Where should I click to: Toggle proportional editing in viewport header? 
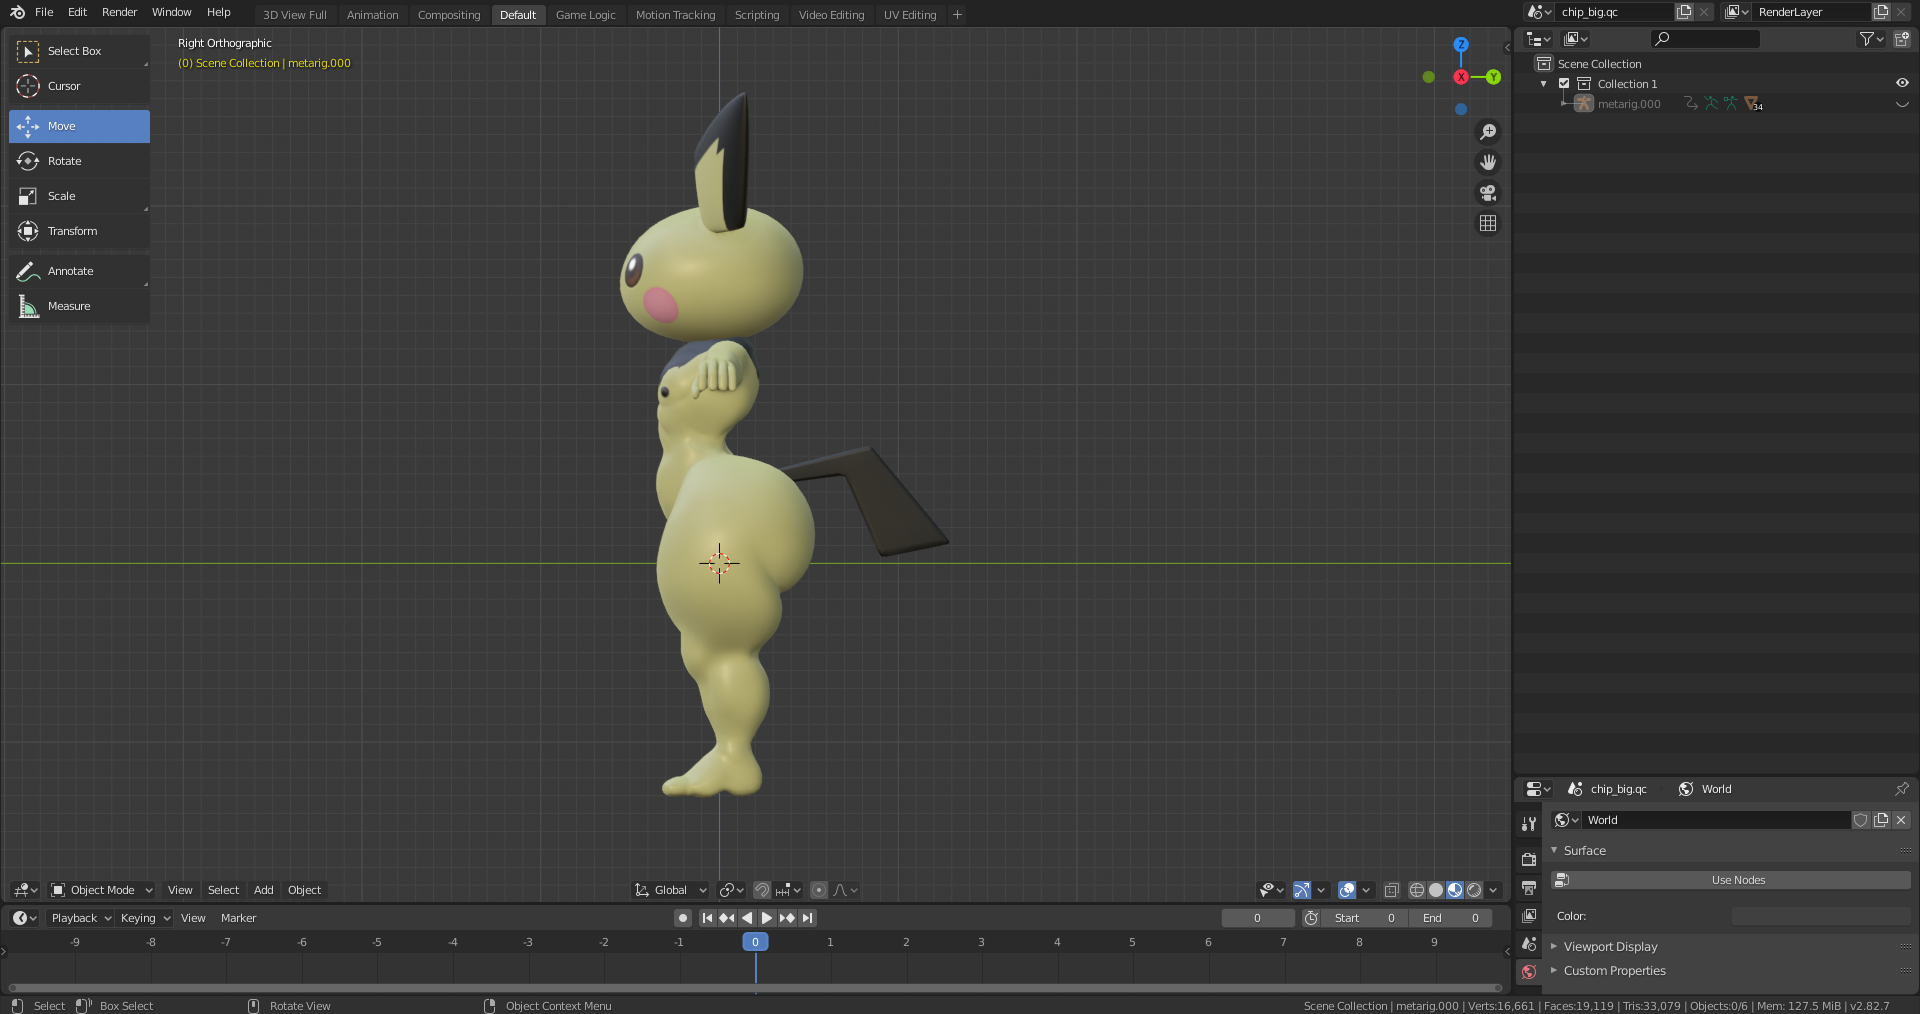[819, 890]
